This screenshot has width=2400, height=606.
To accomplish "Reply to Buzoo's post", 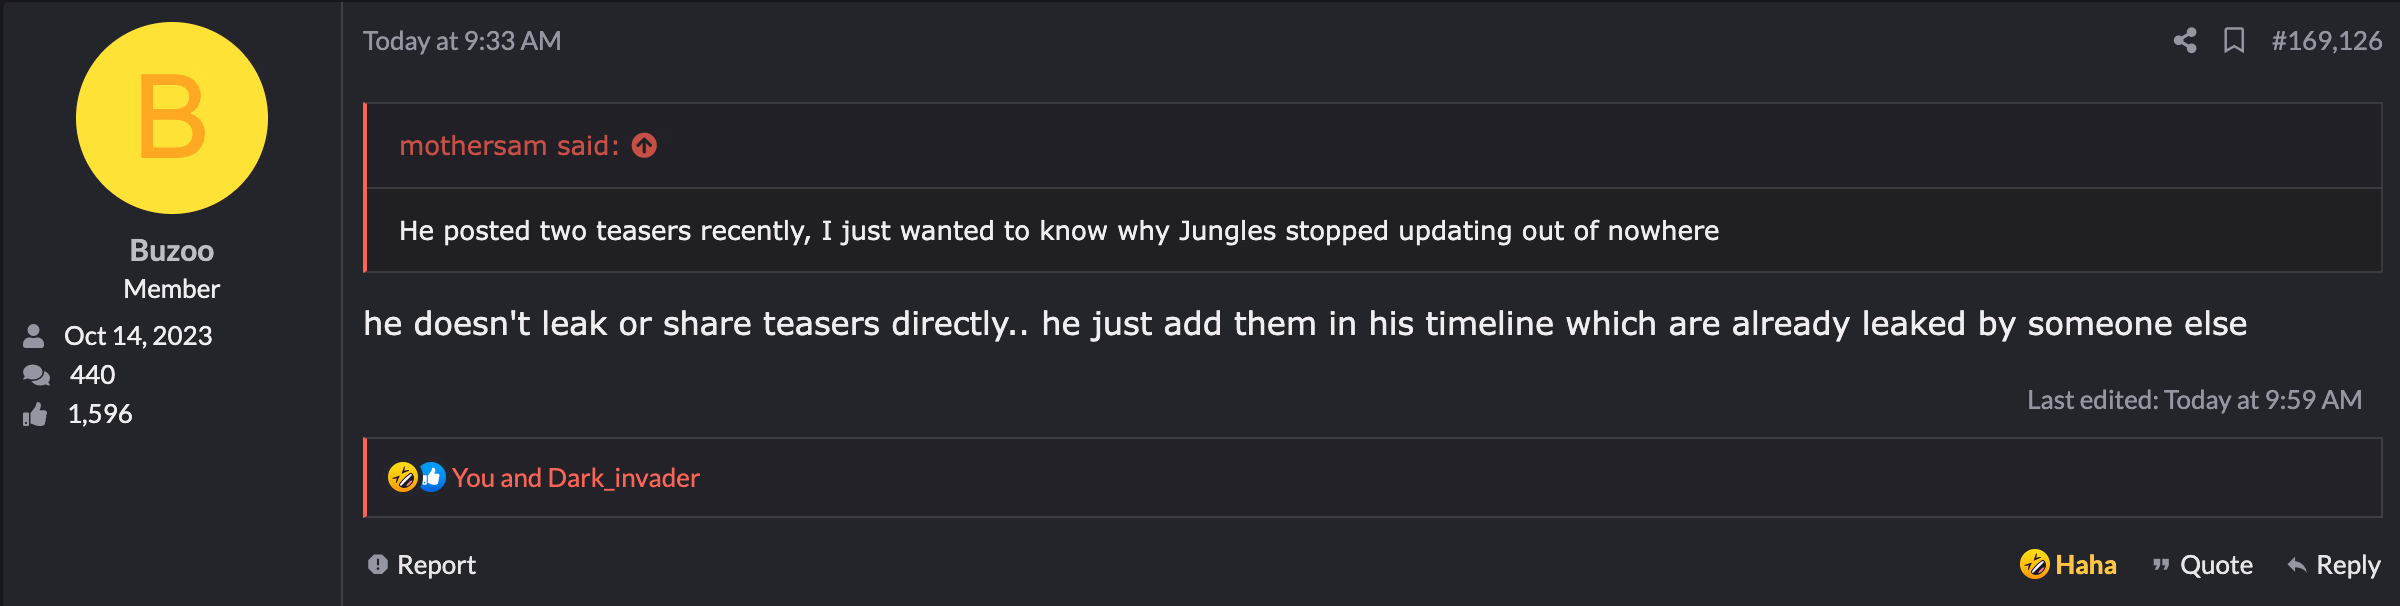I will point(2334,565).
